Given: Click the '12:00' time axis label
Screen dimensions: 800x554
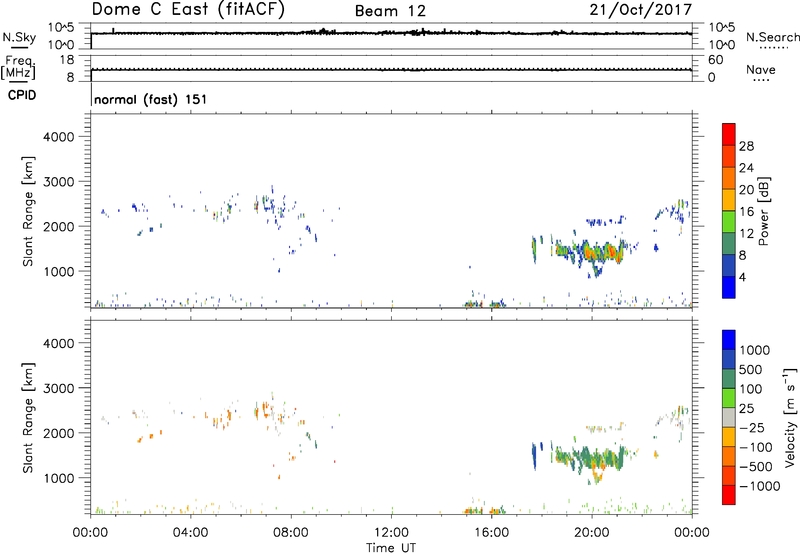Looking at the screenshot, I should pos(391,533).
